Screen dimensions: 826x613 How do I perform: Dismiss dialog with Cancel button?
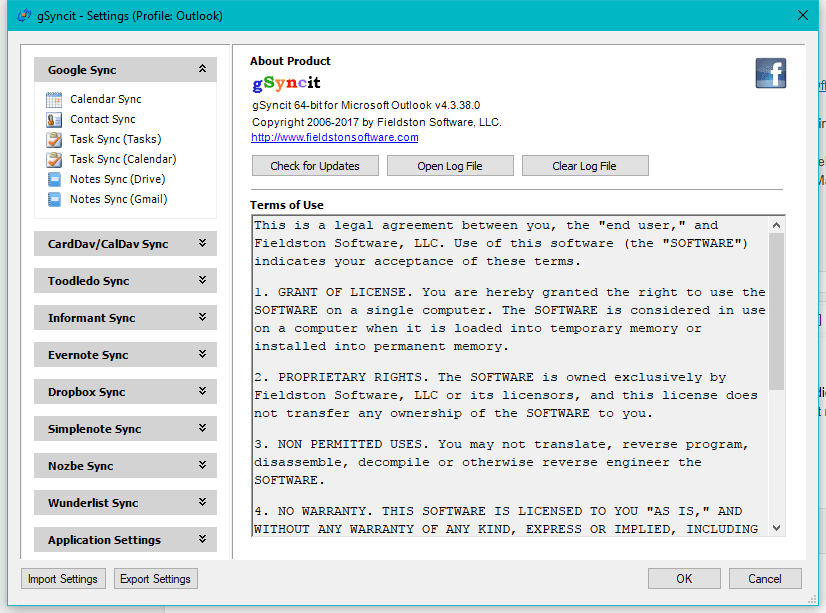coord(765,579)
